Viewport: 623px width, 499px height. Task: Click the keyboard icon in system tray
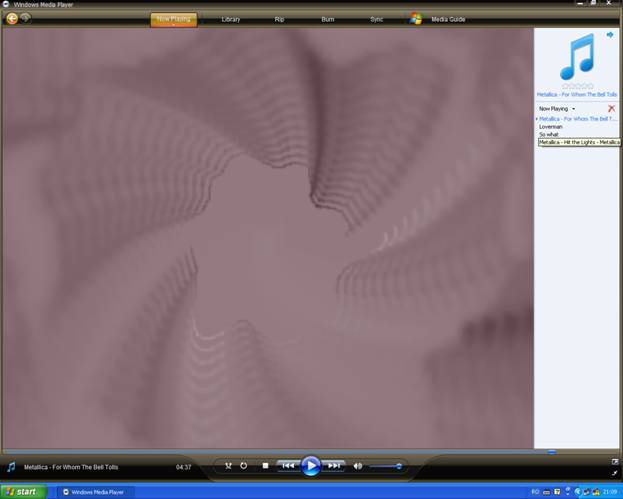(546, 492)
